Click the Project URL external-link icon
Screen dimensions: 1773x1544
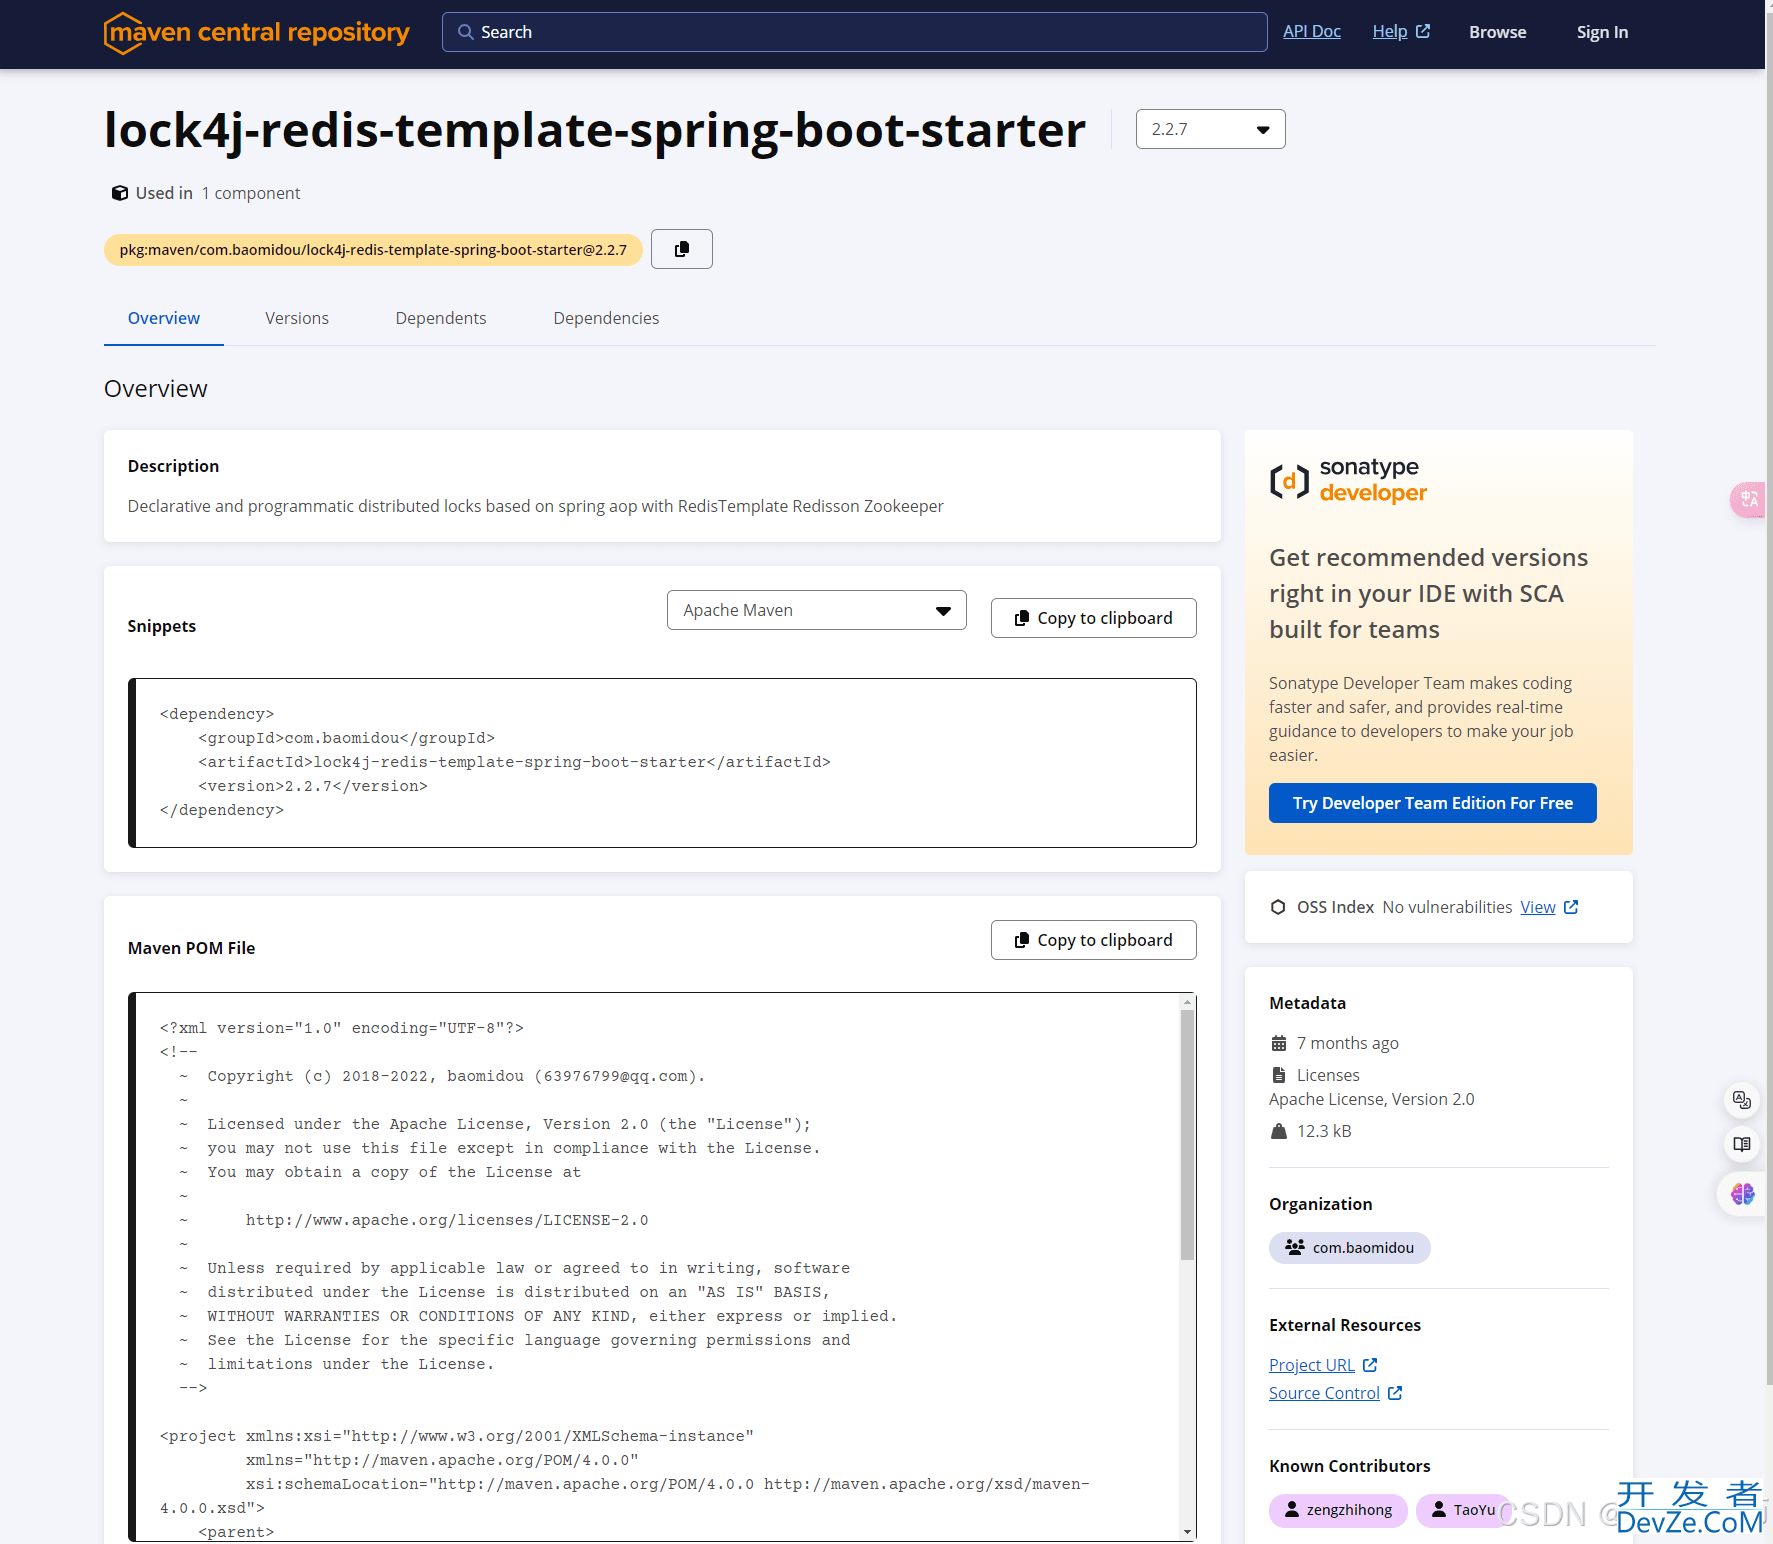click(1370, 1365)
